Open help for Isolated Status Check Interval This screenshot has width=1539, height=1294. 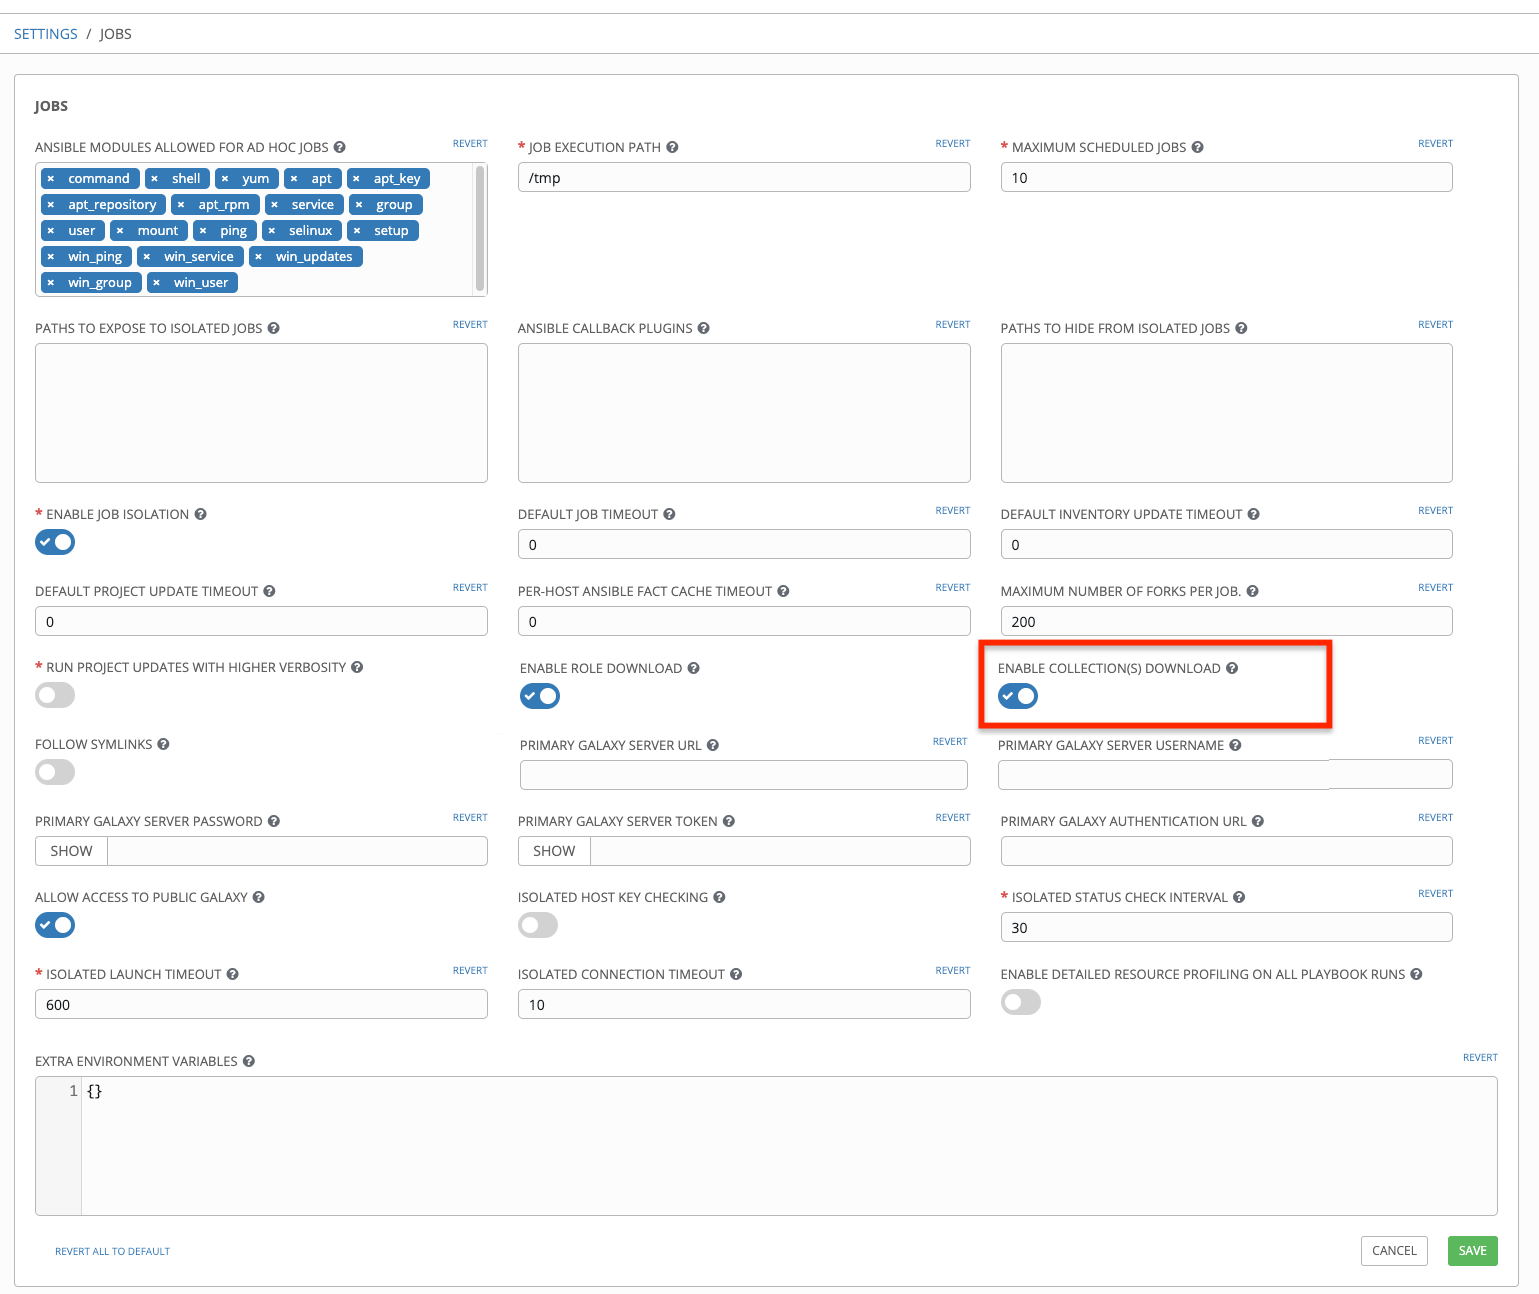[x=1239, y=897]
